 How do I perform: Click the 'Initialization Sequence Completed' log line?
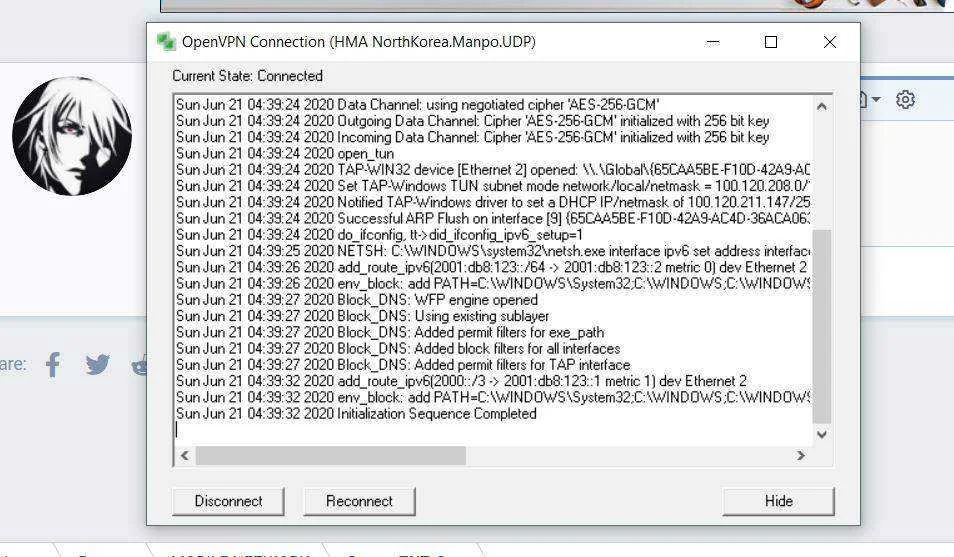[x=357, y=414]
